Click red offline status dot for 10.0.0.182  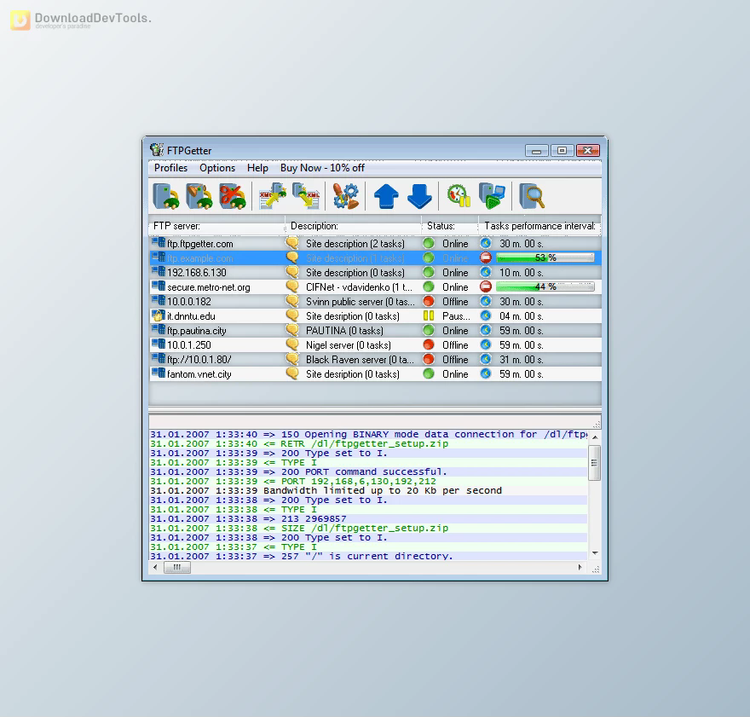(429, 301)
